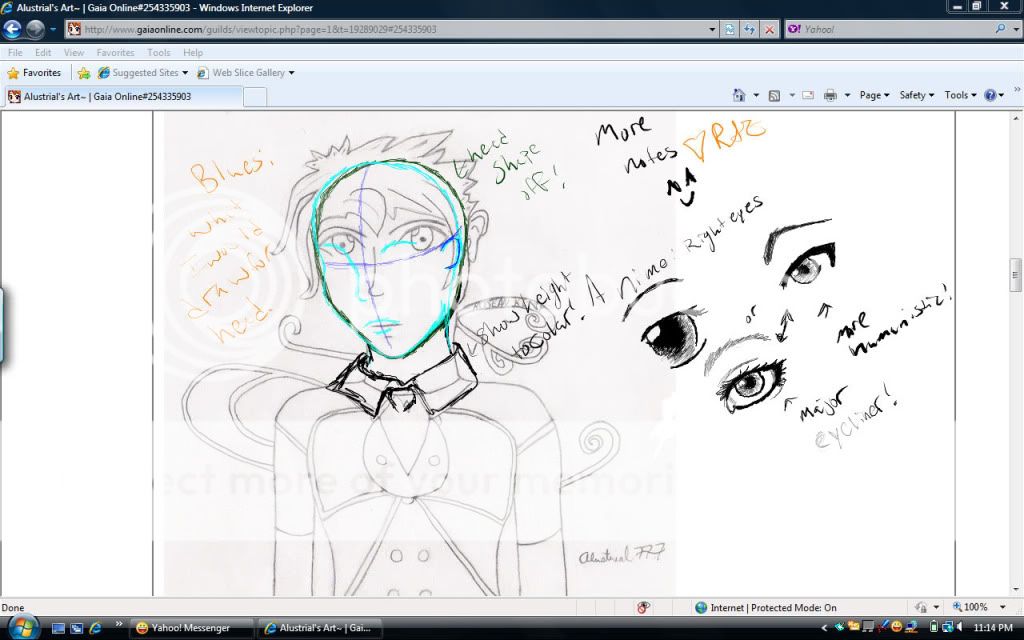
Task: Open the blue Help icon
Action: [x=990, y=95]
